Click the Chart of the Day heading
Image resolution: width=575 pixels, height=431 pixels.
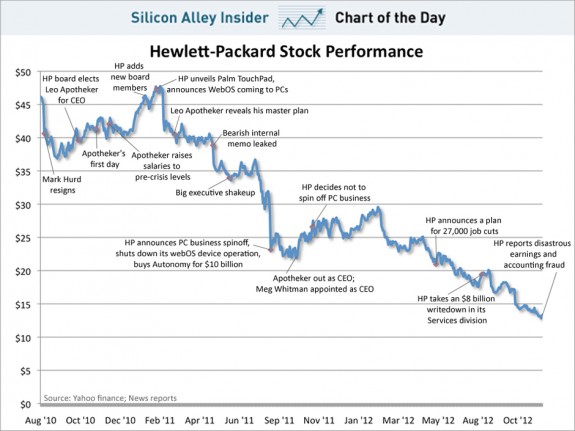(x=390, y=18)
